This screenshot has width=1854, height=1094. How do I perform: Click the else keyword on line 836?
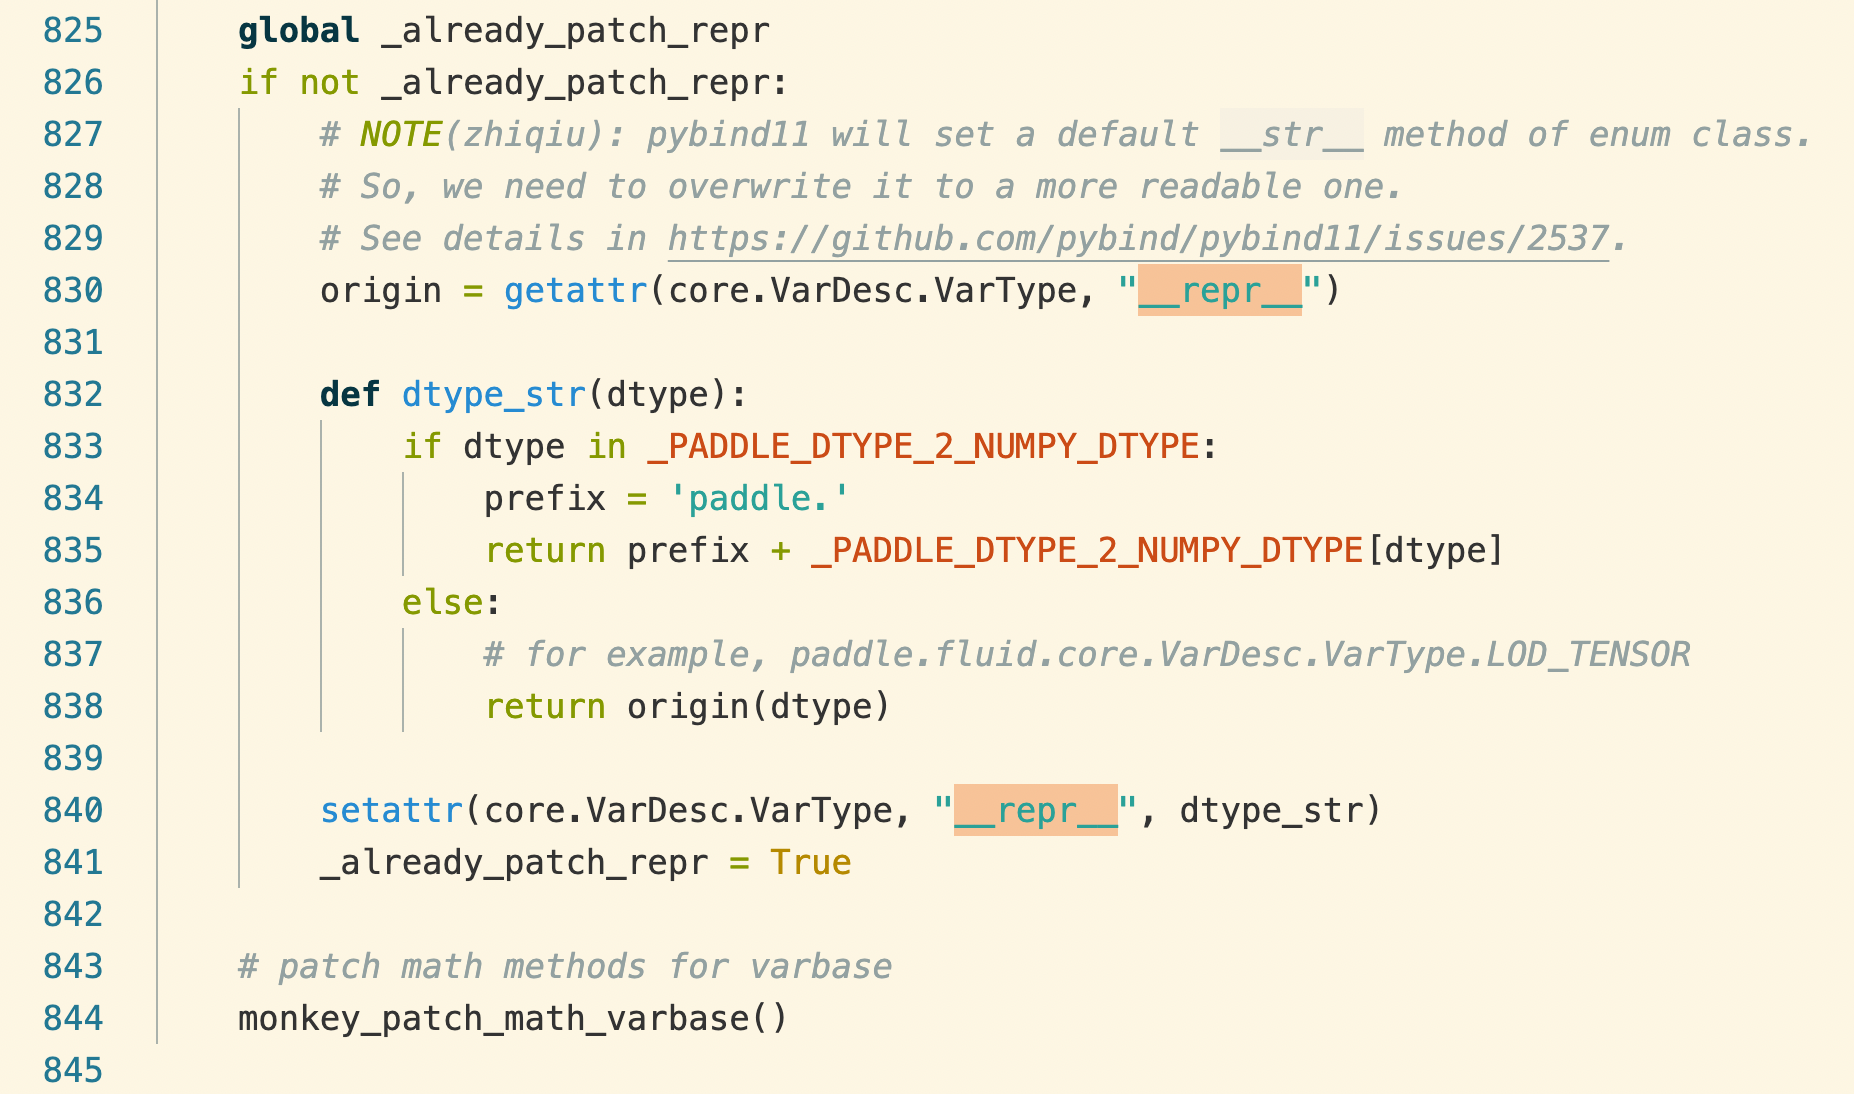(x=438, y=602)
